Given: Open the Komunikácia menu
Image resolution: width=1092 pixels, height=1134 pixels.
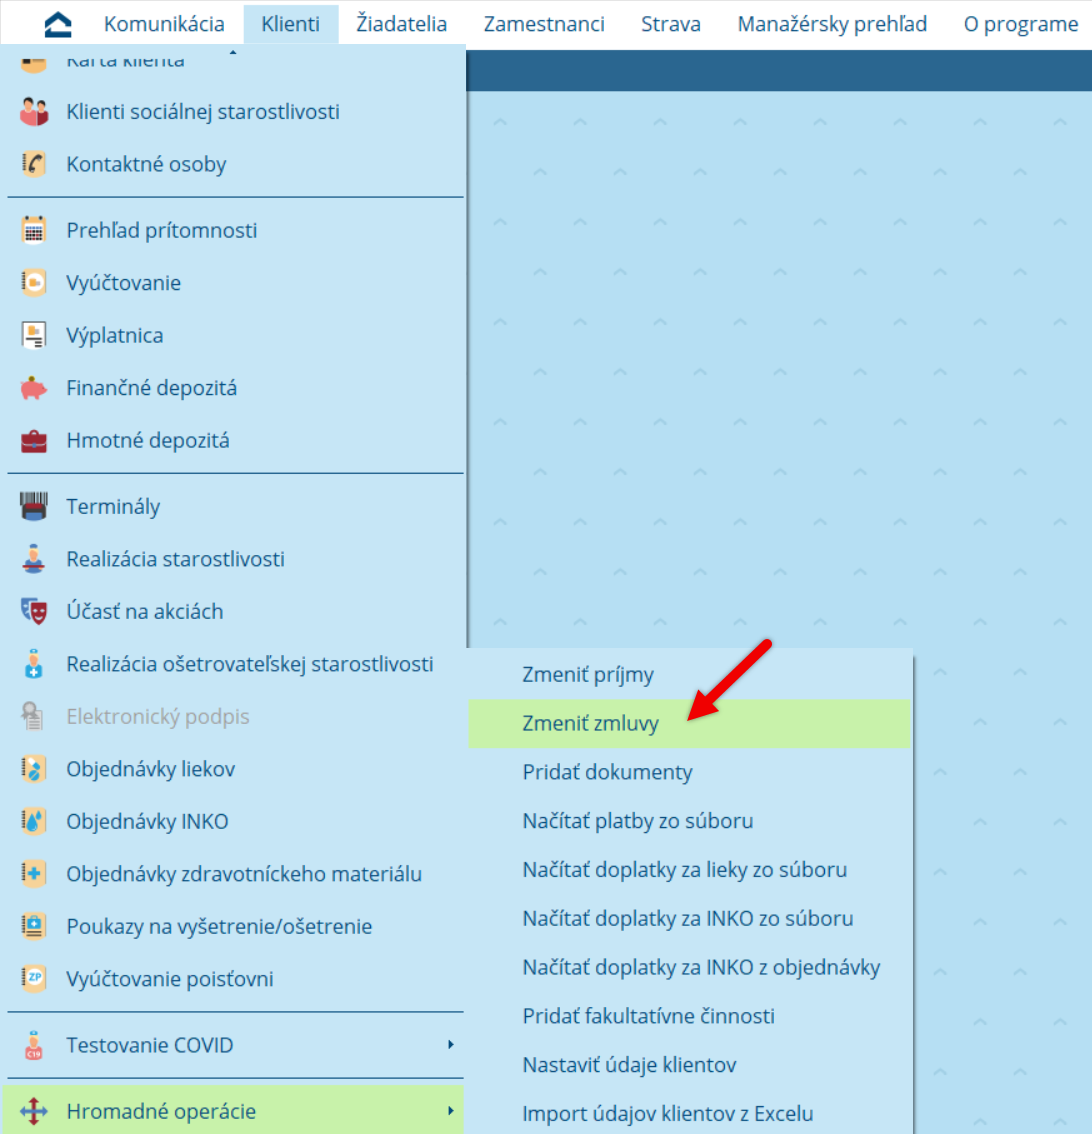Looking at the screenshot, I should pos(164,25).
